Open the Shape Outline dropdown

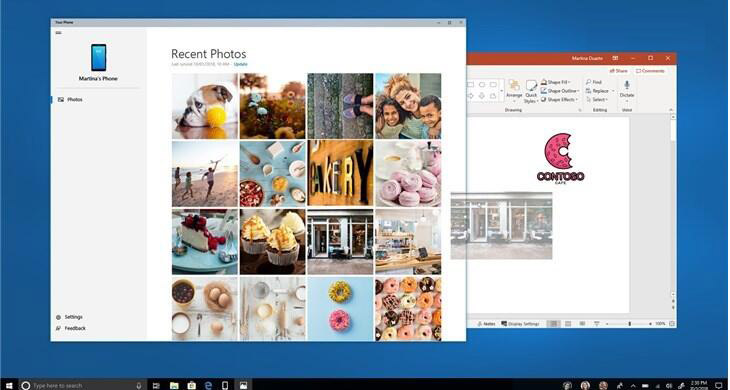pyautogui.click(x=560, y=91)
